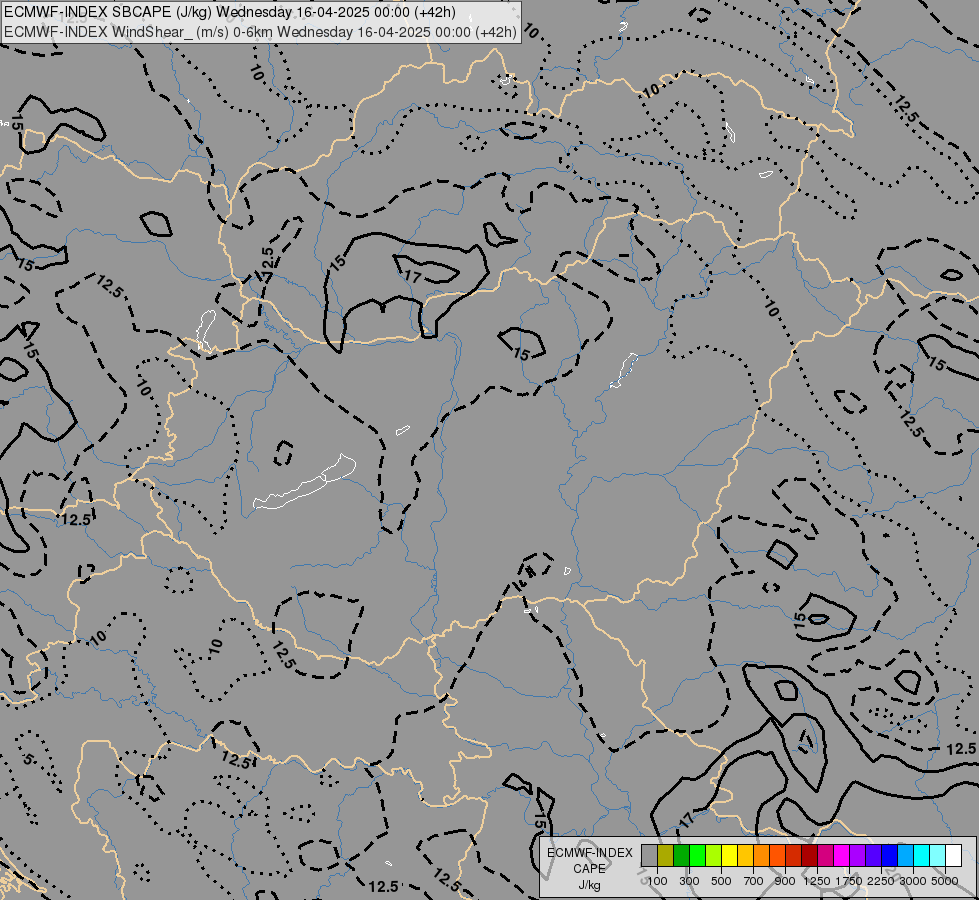Click the legend value 1750
979x900 pixels.
[849, 881]
